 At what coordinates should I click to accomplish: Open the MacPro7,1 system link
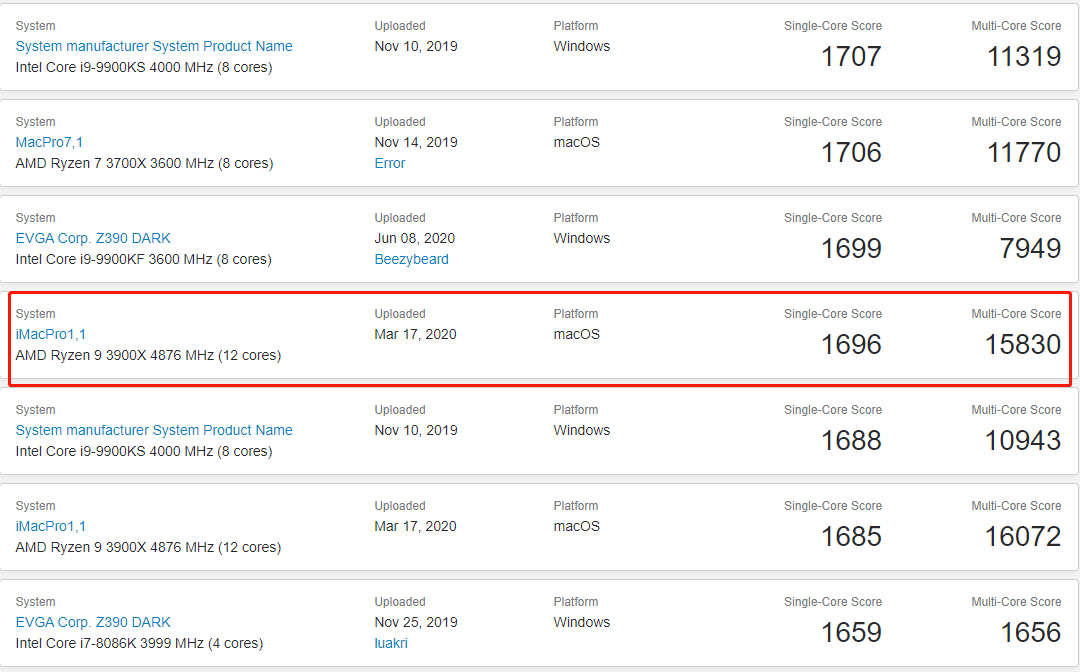pyautogui.click(x=49, y=143)
